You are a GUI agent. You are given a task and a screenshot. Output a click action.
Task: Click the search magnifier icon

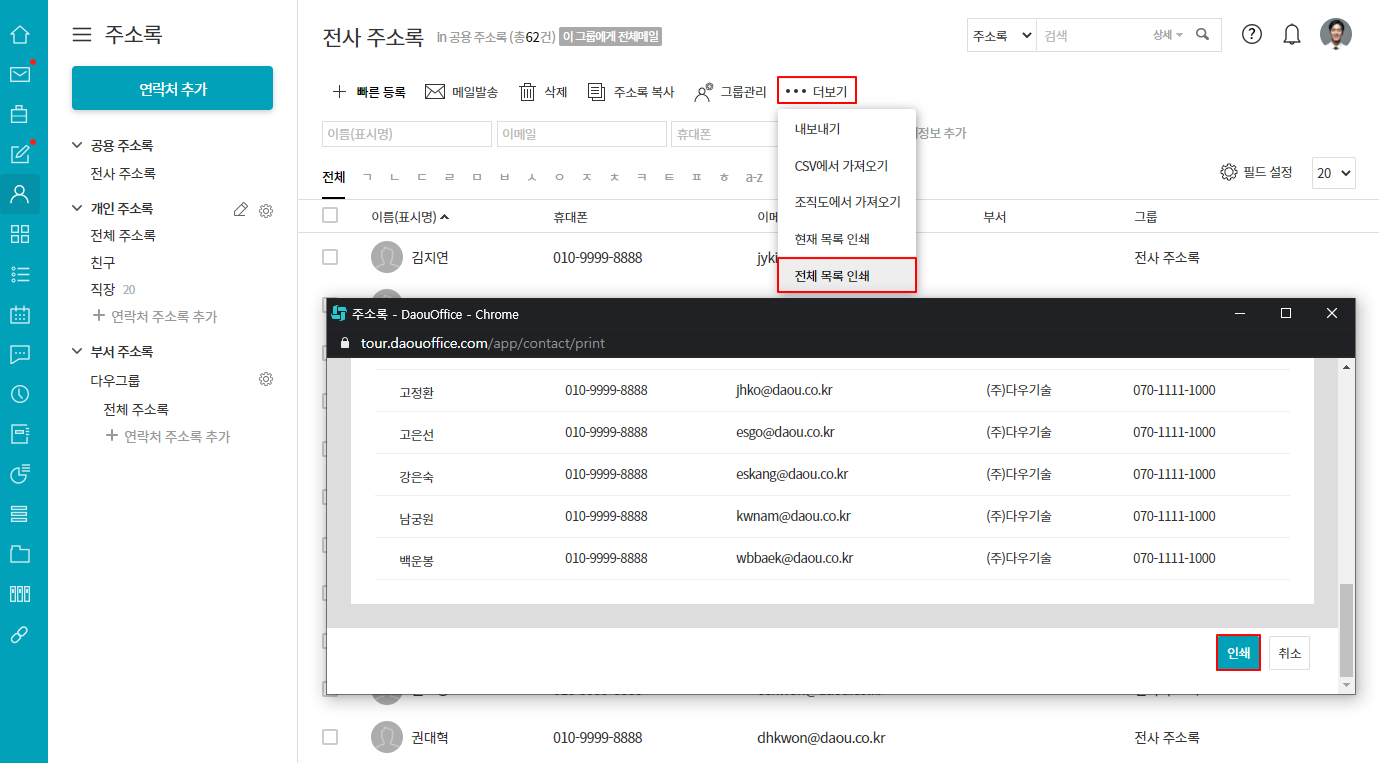pos(1203,35)
